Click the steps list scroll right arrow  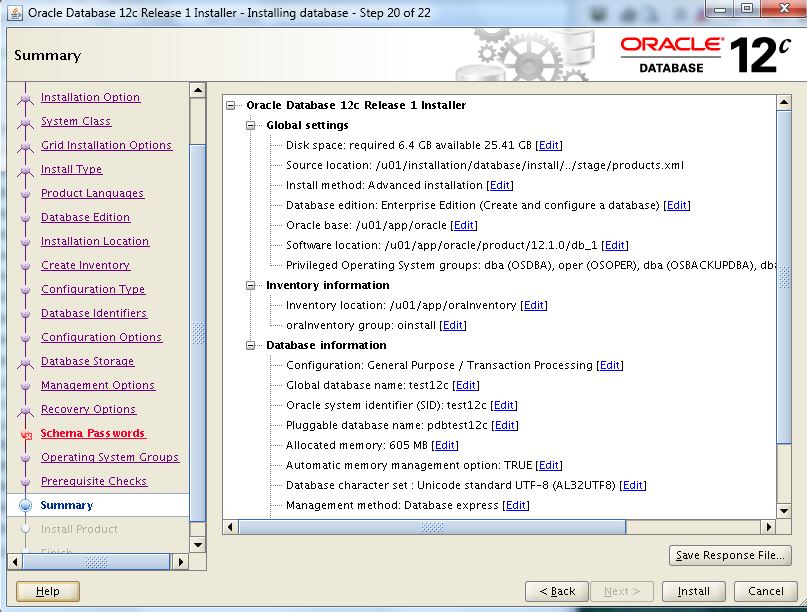click(180, 562)
